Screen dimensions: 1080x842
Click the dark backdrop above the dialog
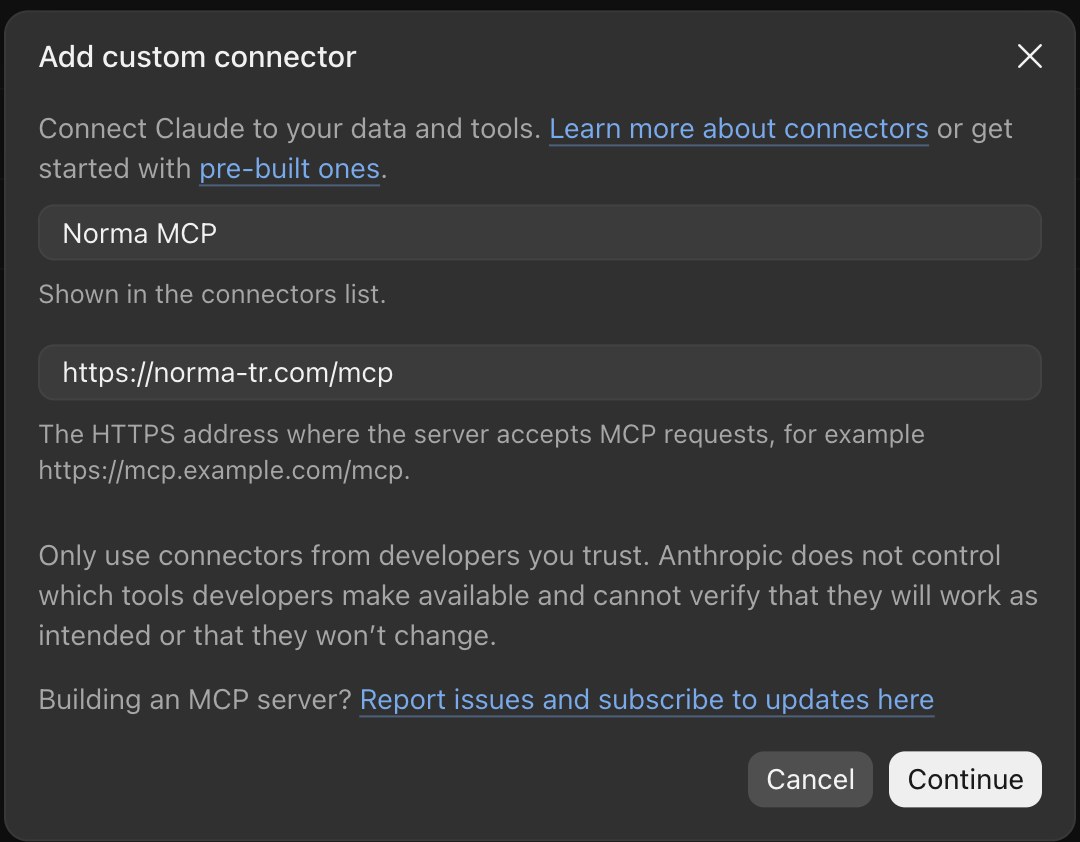click(x=540, y=4)
